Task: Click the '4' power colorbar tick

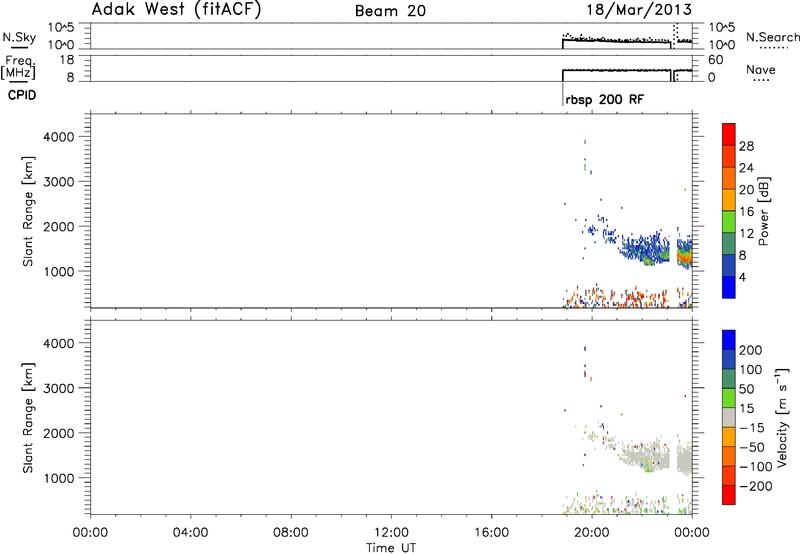Action: click(742, 277)
